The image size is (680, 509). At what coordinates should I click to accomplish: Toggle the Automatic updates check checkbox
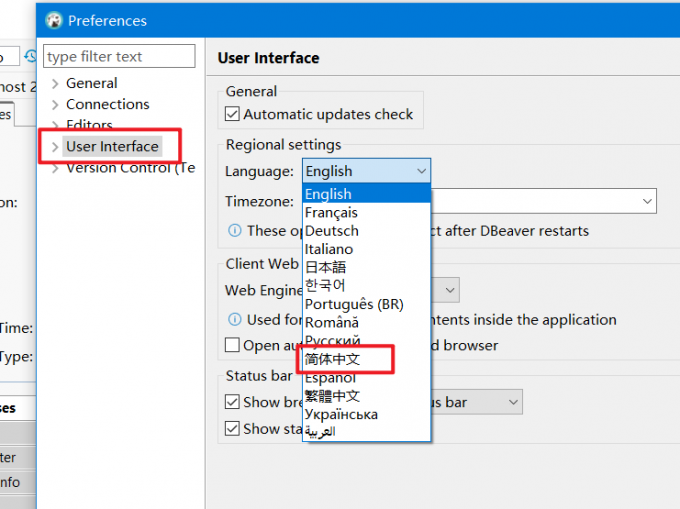[233, 115]
